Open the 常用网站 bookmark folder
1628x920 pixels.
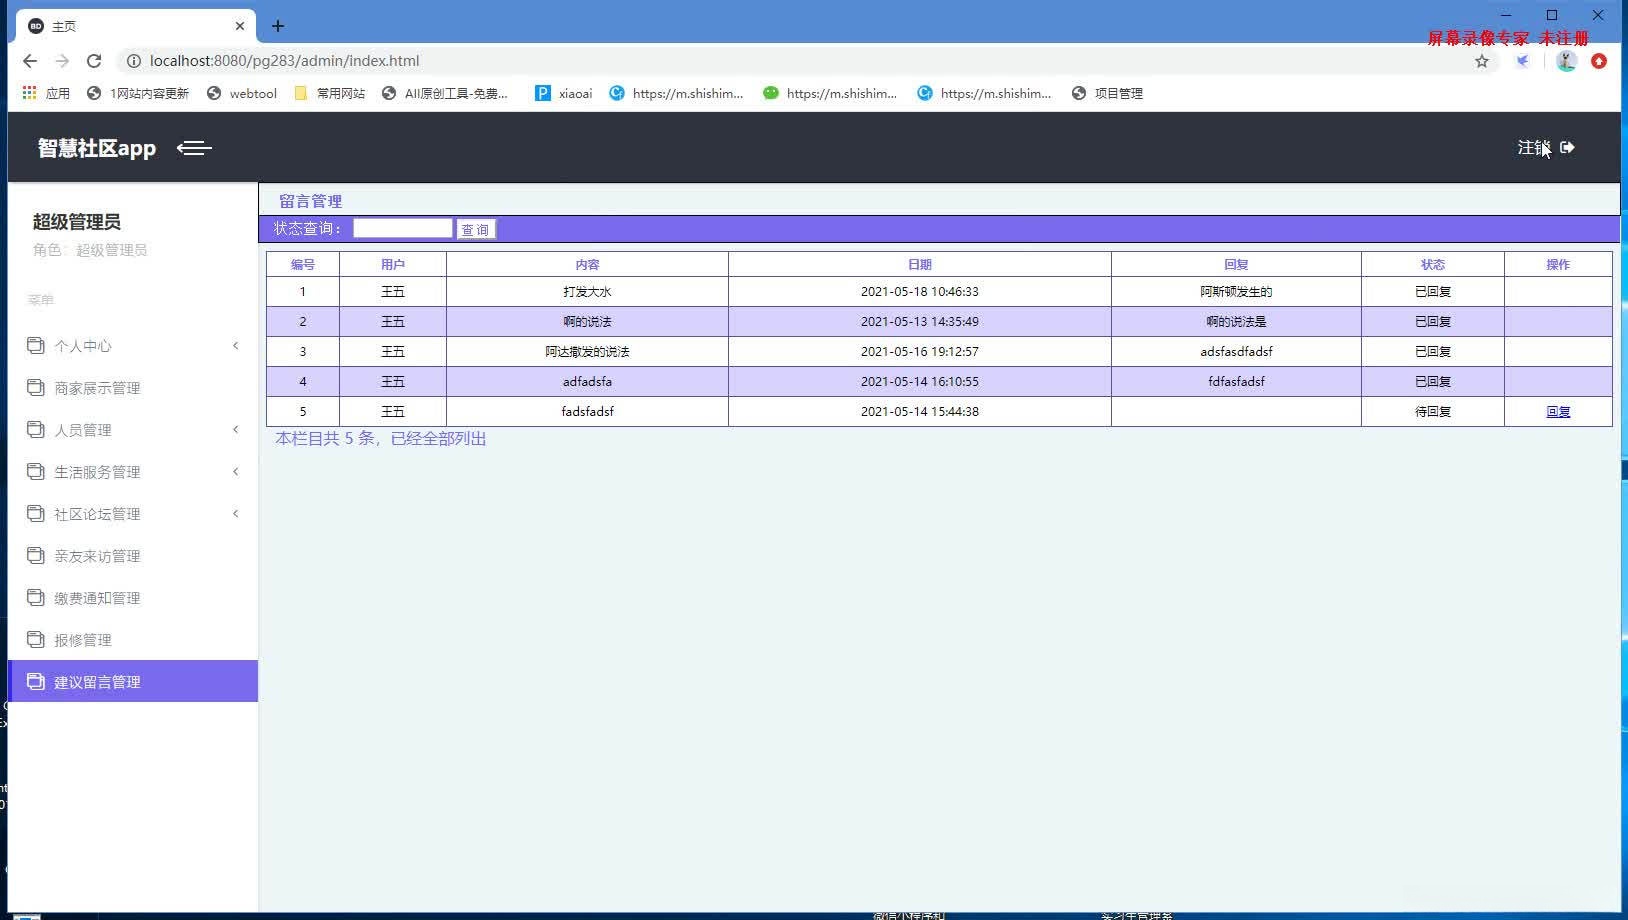tap(329, 93)
